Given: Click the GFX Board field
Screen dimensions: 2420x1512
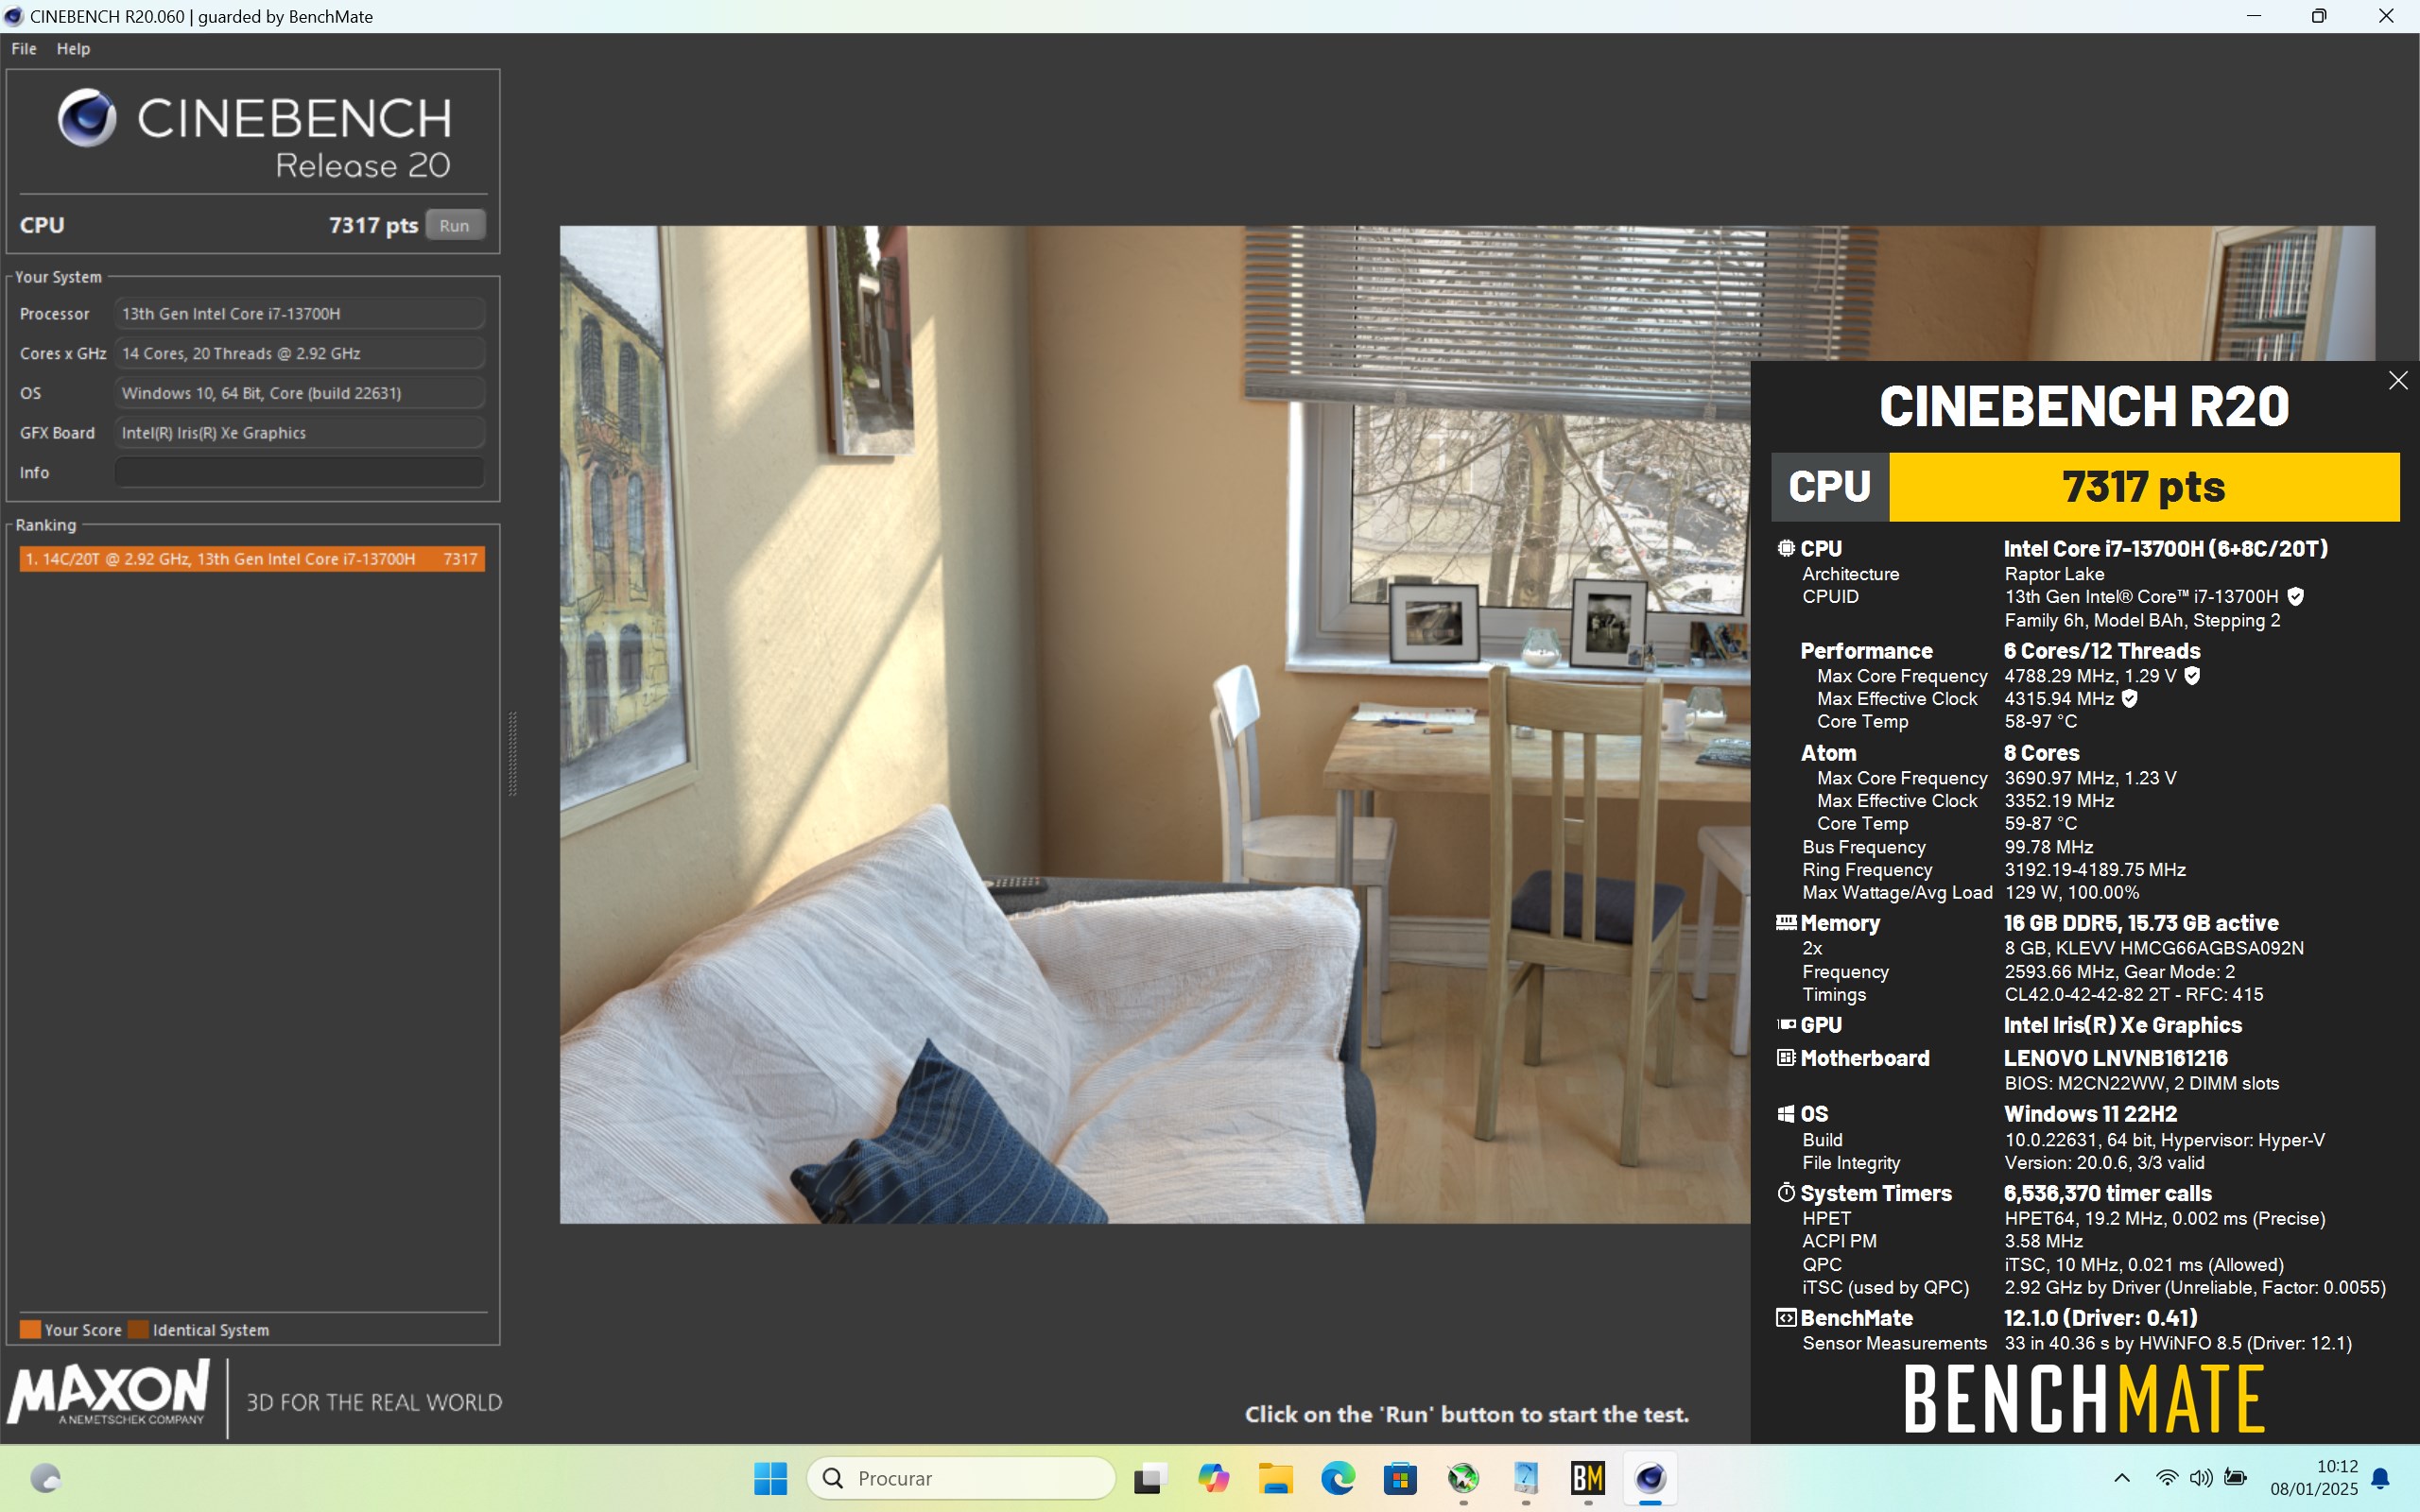Looking at the screenshot, I should (299, 432).
